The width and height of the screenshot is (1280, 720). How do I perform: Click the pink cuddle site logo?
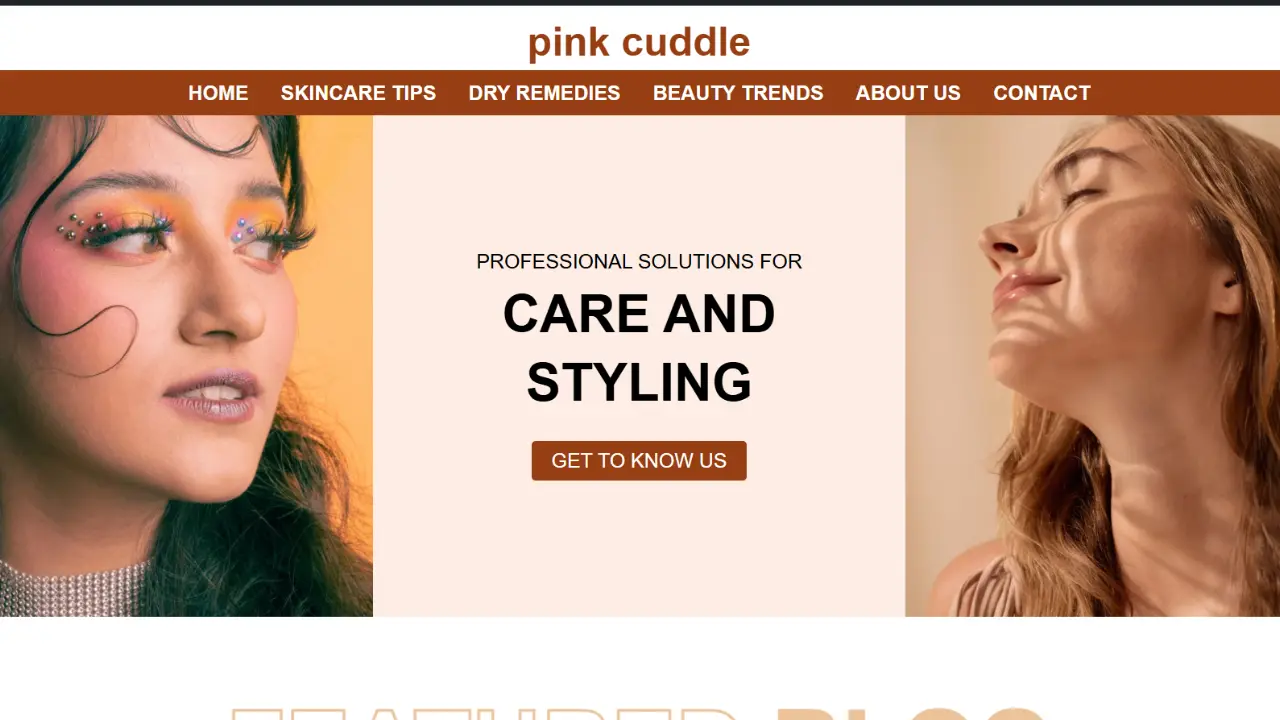(x=639, y=42)
